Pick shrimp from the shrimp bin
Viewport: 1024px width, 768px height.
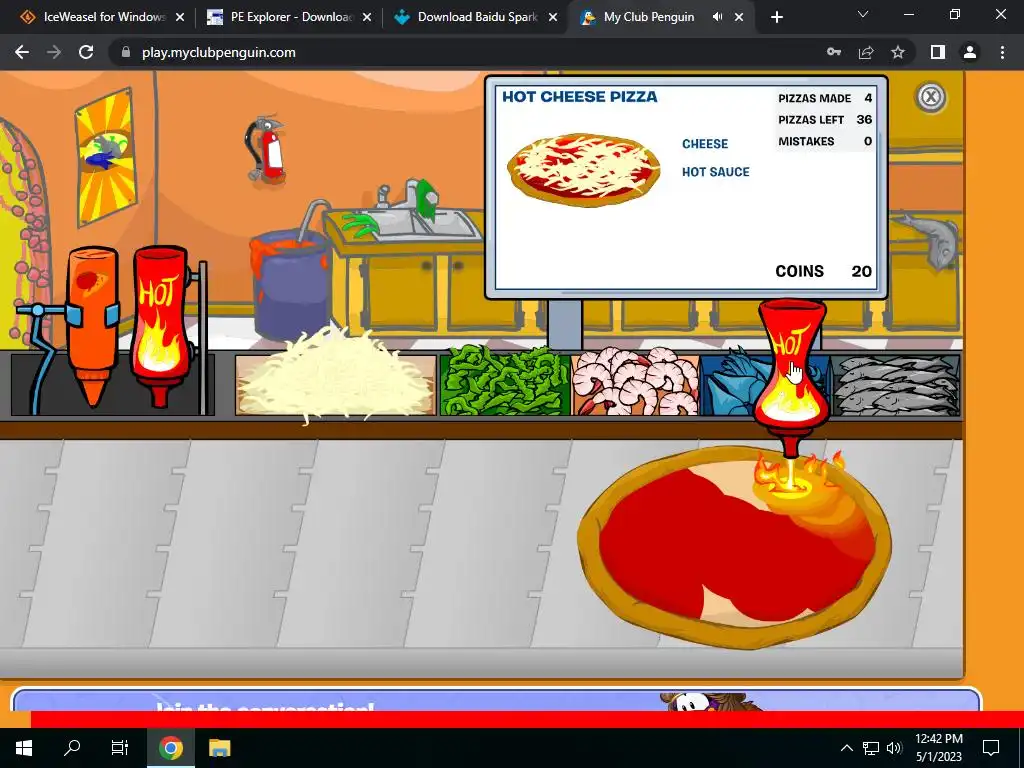pyautogui.click(x=635, y=382)
